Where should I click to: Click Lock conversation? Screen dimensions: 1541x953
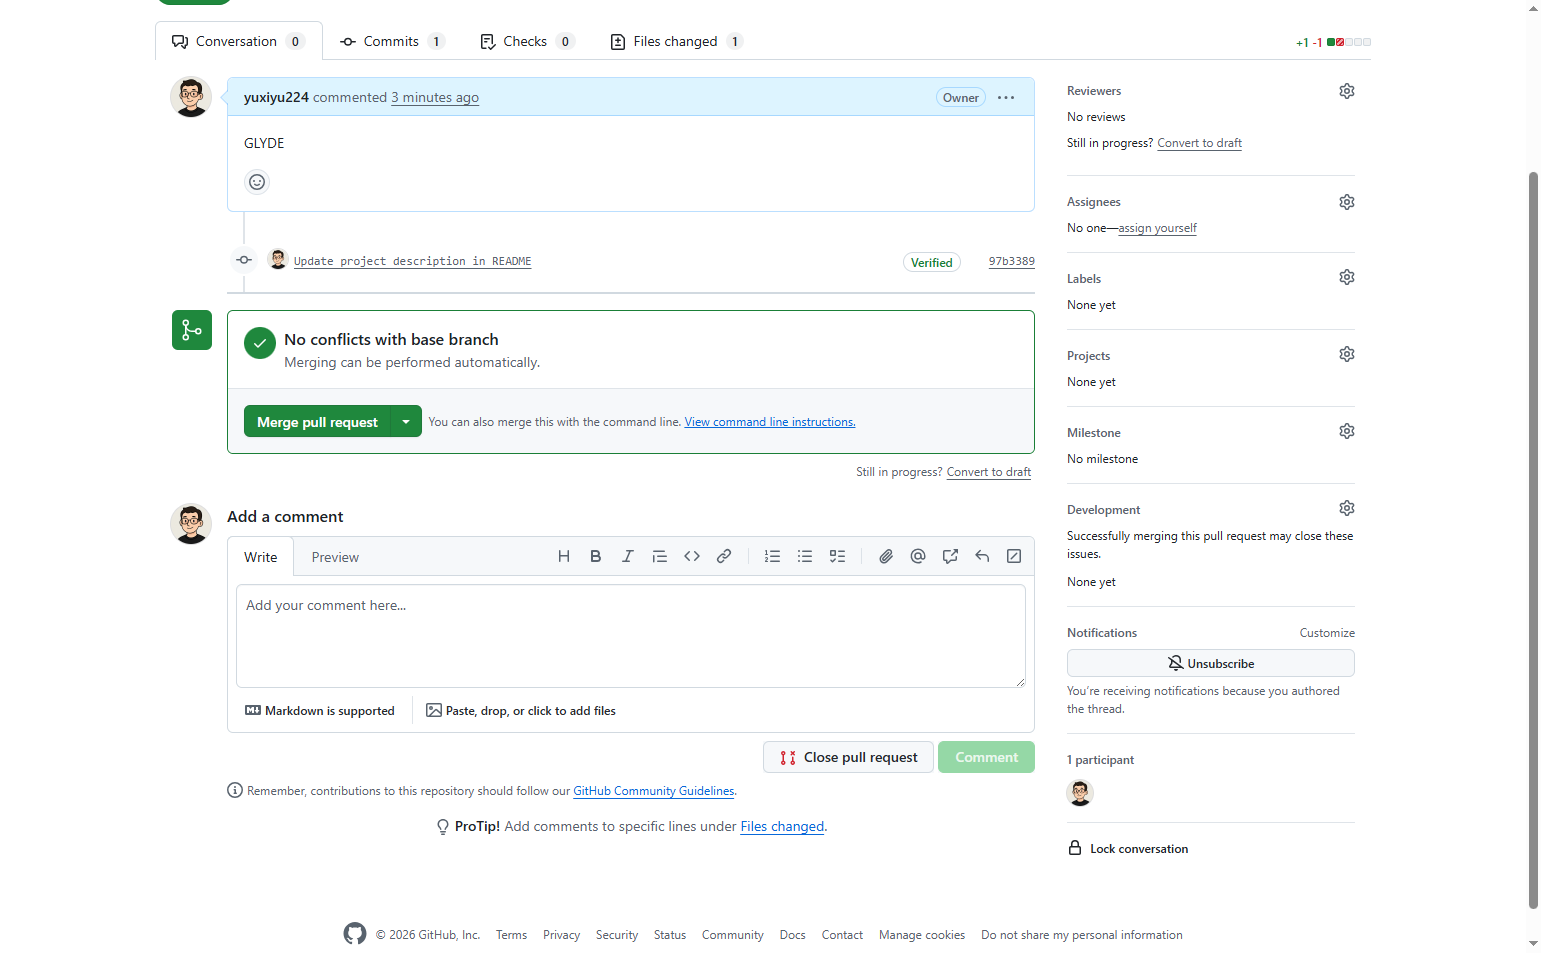[x=1128, y=848]
